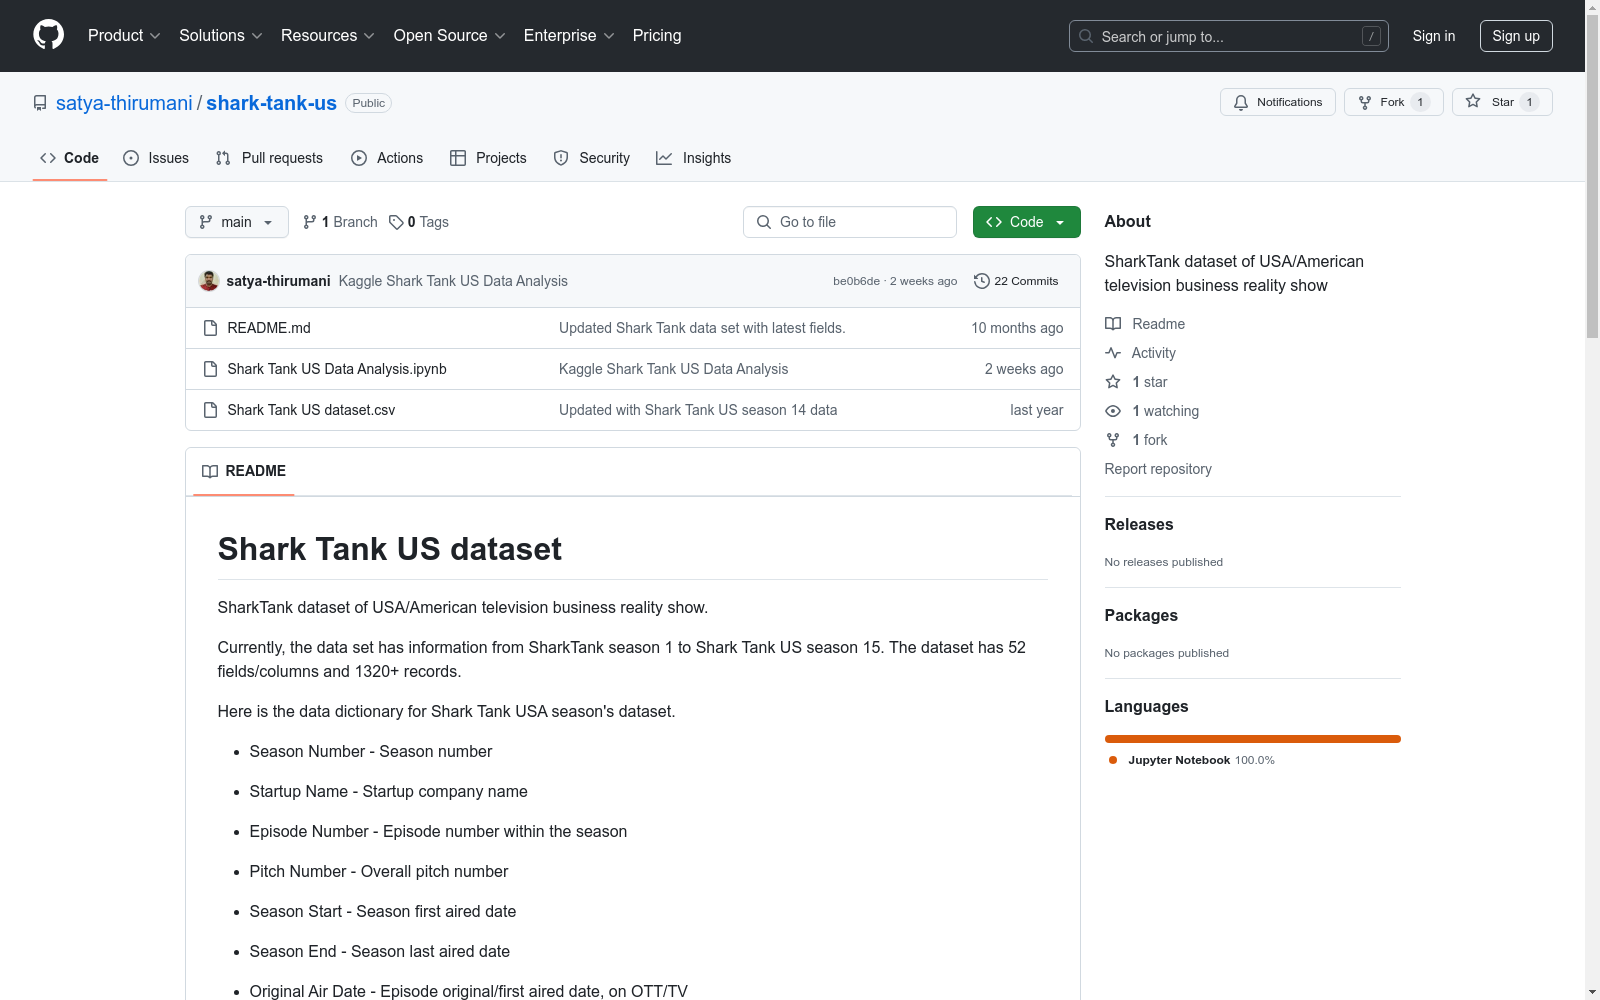
Task: Sign in to GitHub
Action: (1434, 36)
